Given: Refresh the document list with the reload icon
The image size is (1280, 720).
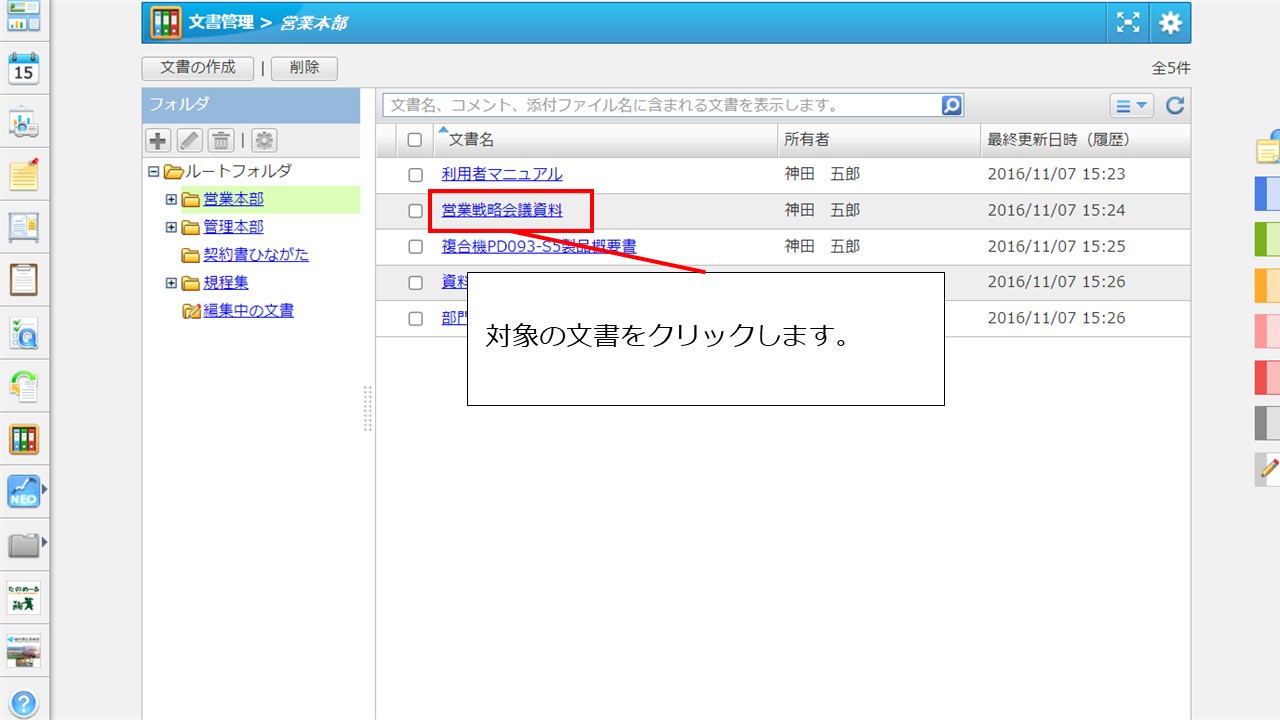Looking at the screenshot, I should tap(1176, 104).
